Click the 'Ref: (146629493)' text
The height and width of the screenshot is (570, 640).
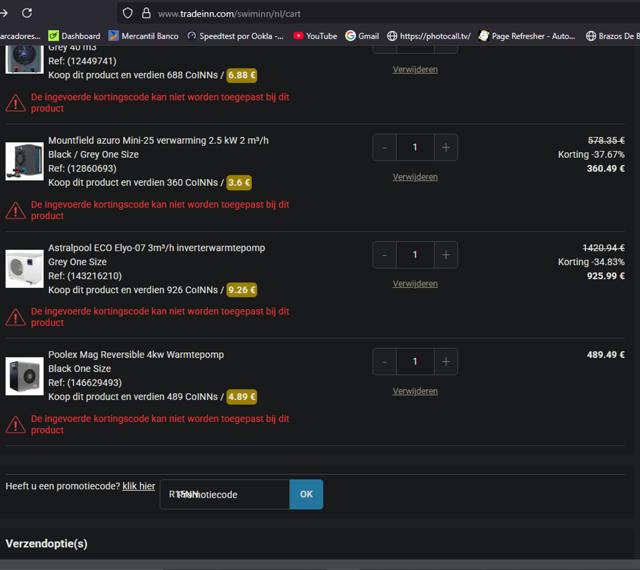pyautogui.click(x=85, y=383)
